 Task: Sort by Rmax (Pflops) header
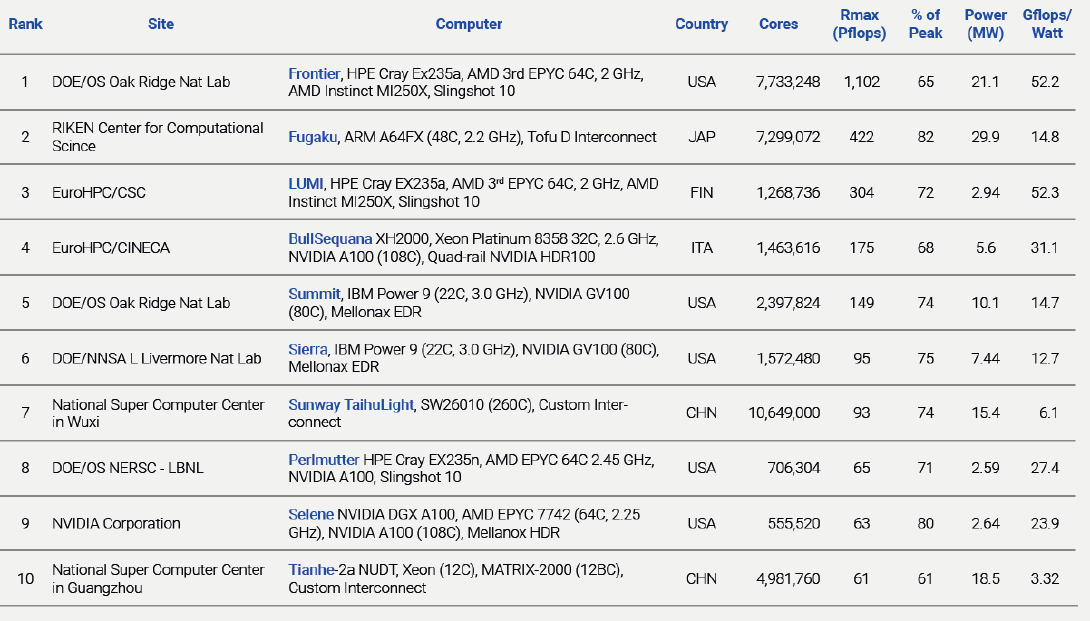pos(860,22)
